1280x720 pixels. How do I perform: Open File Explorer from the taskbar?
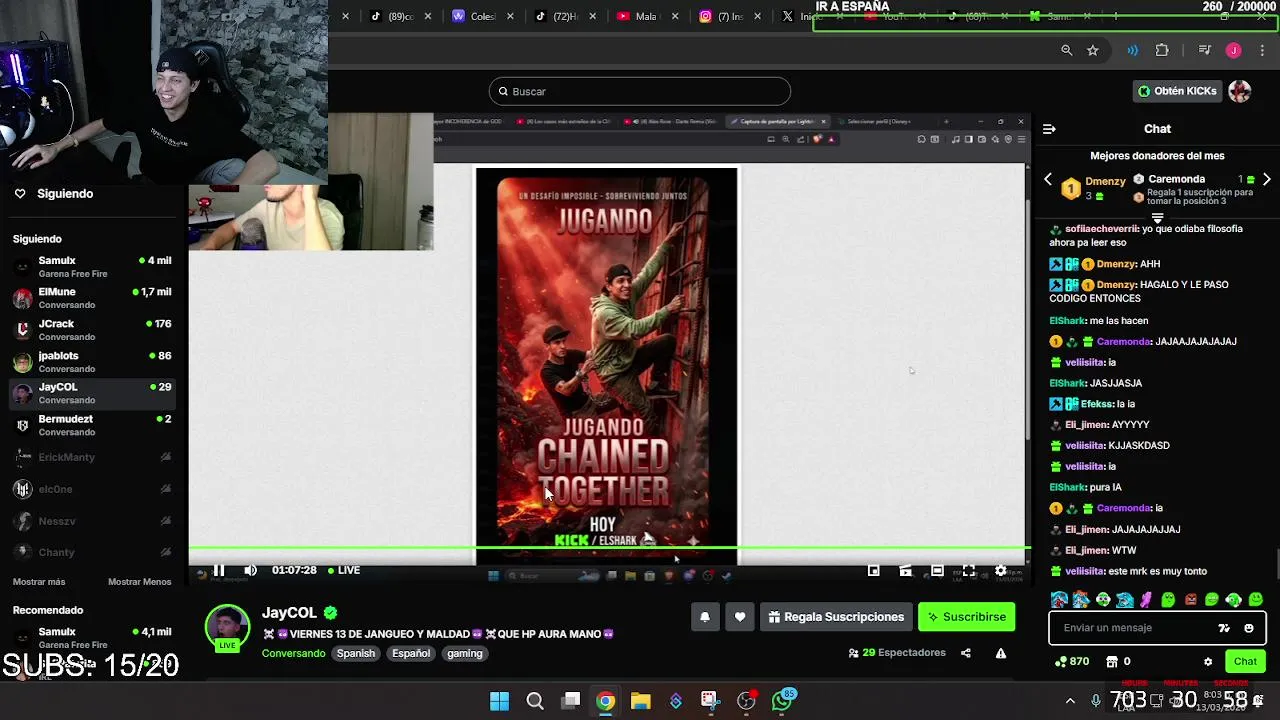tap(640, 701)
